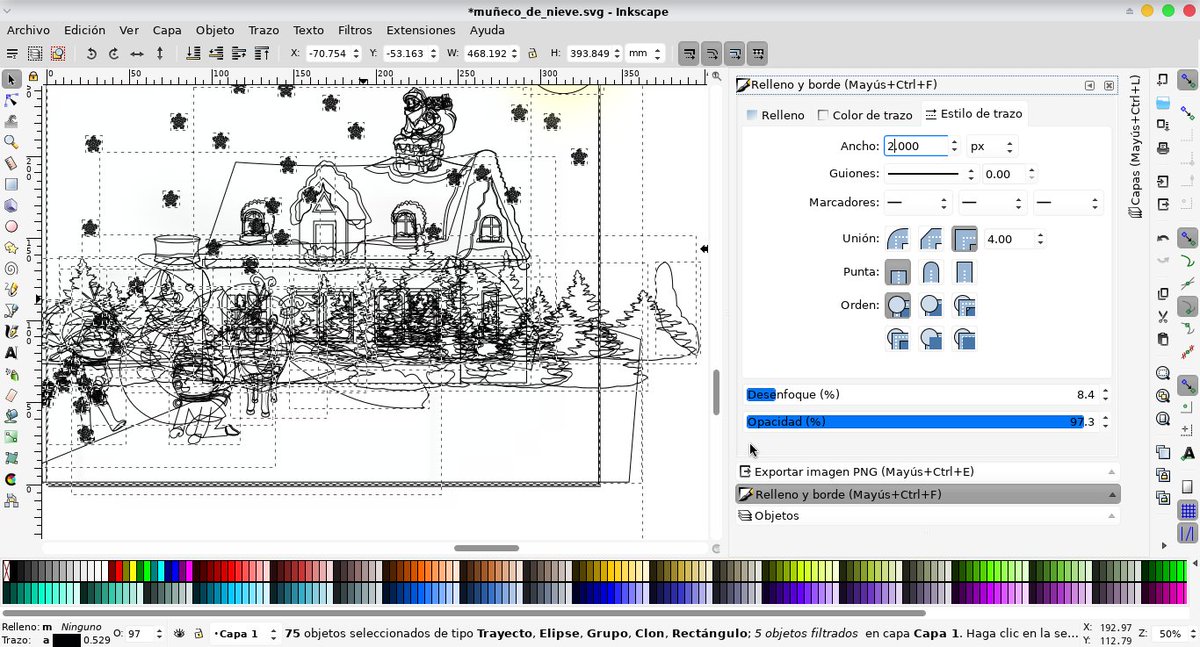The image size is (1200, 647).
Task: Open the stroke width unit px dropdown
Action: point(992,146)
